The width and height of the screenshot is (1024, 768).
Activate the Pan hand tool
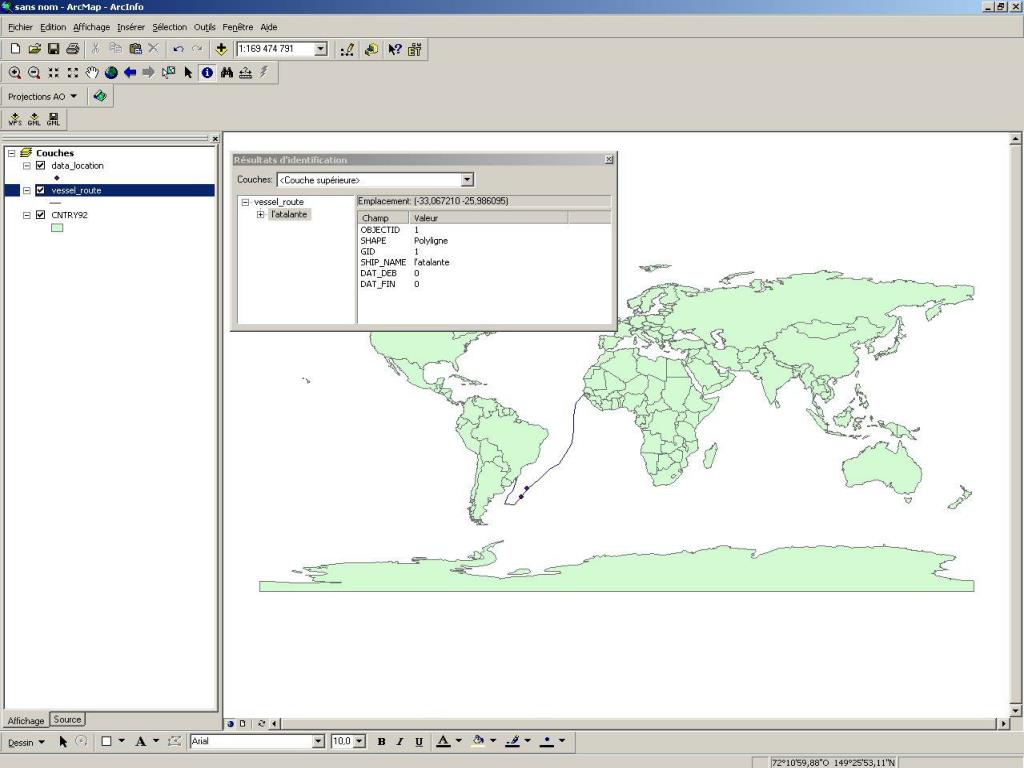(93, 72)
